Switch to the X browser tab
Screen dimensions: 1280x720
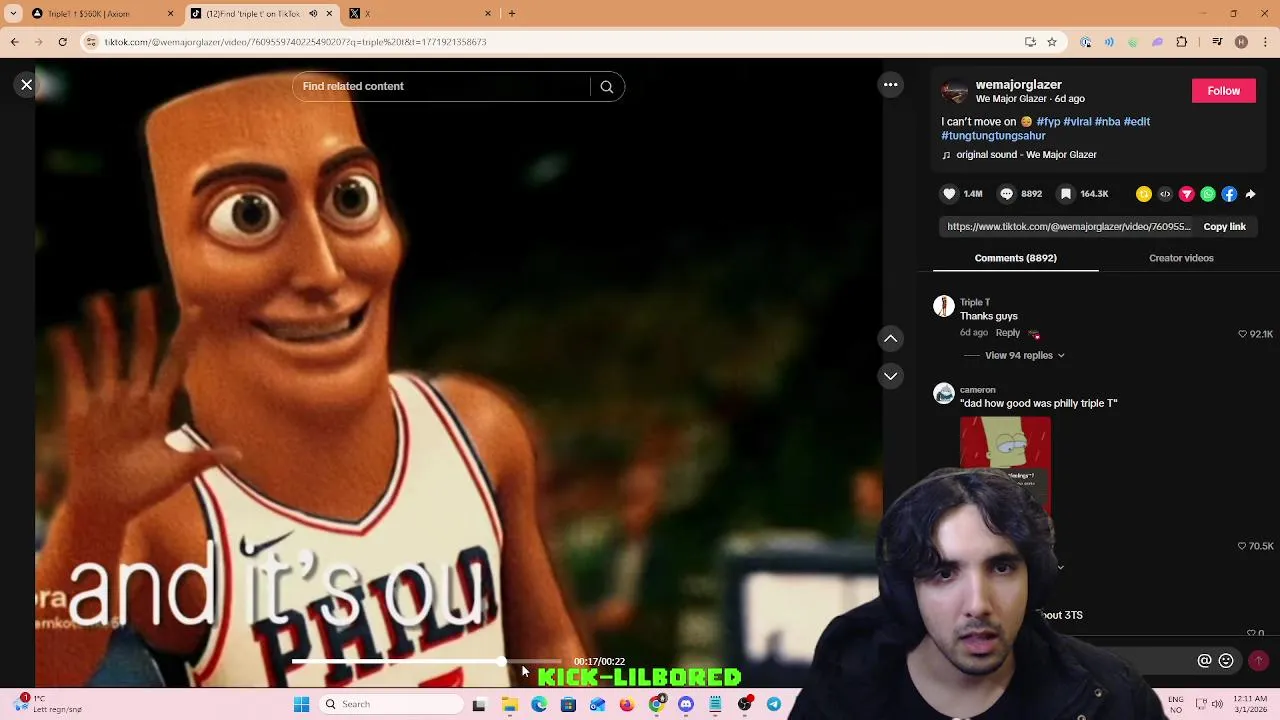(x=420, y=14)
